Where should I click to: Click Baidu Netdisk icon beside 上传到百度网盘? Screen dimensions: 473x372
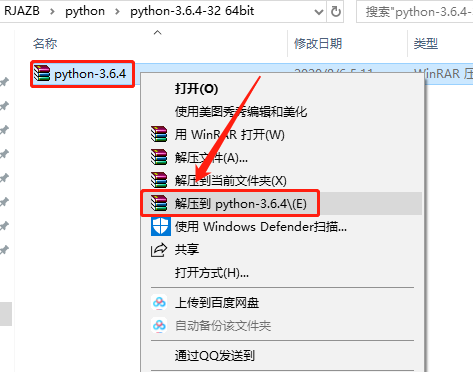pyautogui.click(x=159, y=303)
